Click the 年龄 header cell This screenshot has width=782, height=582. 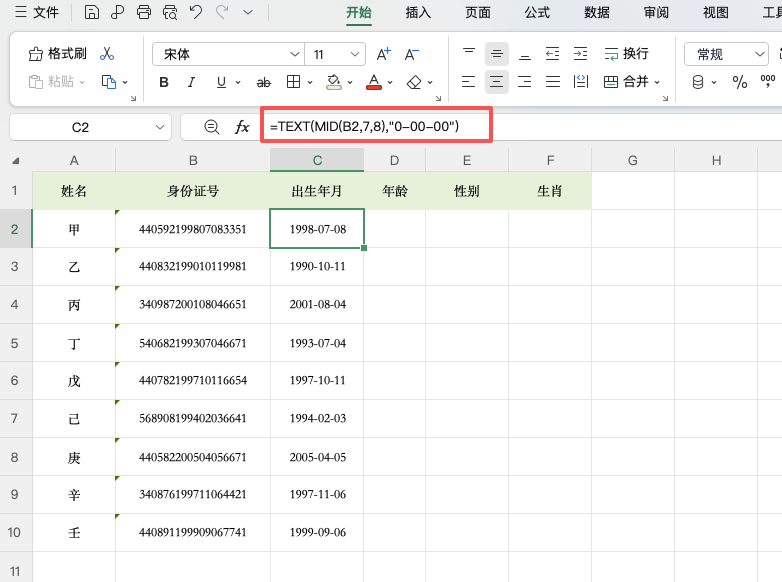click(394, 191)
